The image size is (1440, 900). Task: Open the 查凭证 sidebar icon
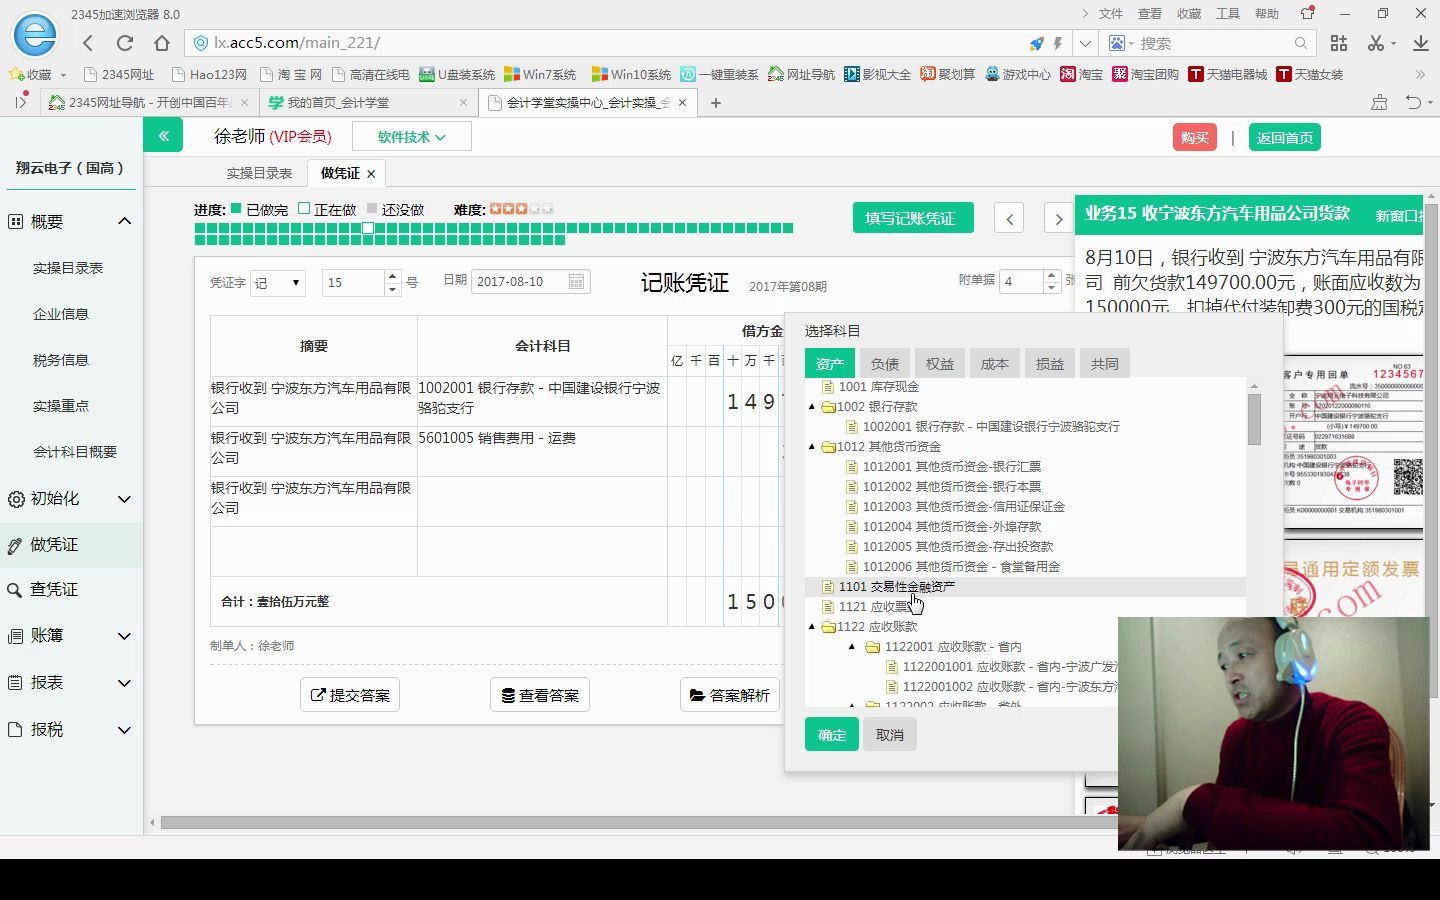[20, 589]
